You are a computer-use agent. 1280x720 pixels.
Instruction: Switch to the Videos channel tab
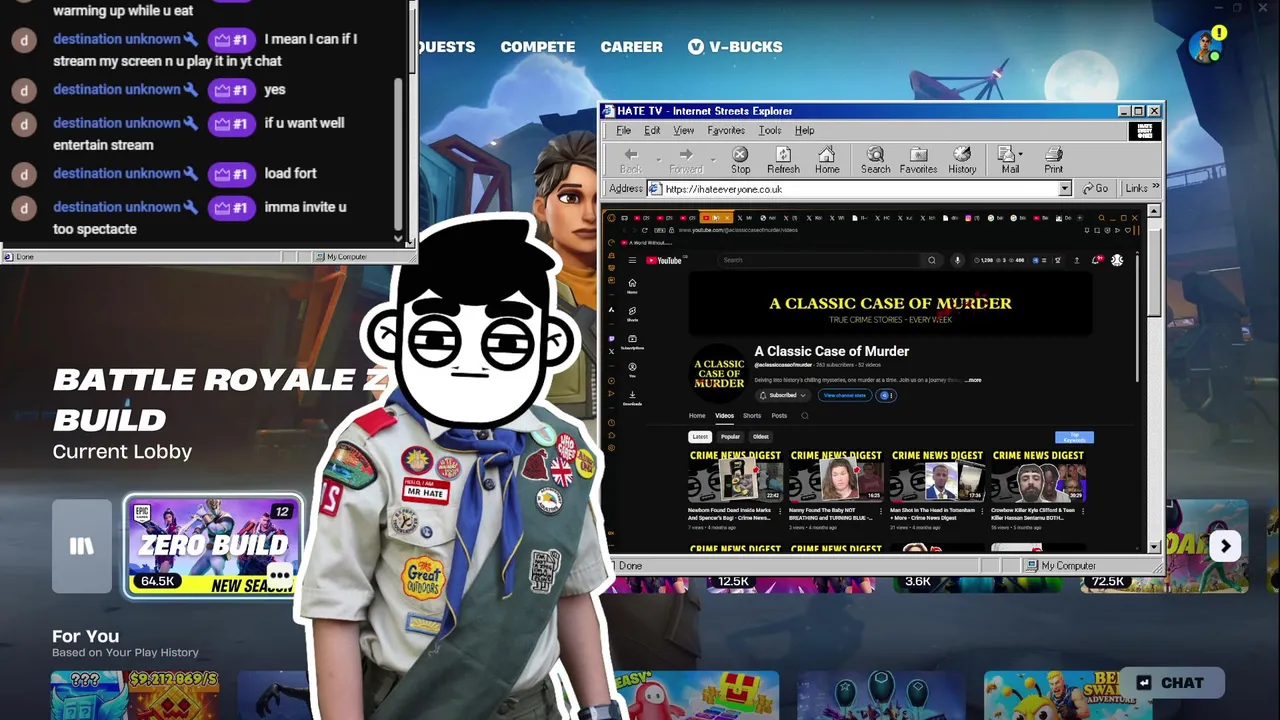pos(724,416)
